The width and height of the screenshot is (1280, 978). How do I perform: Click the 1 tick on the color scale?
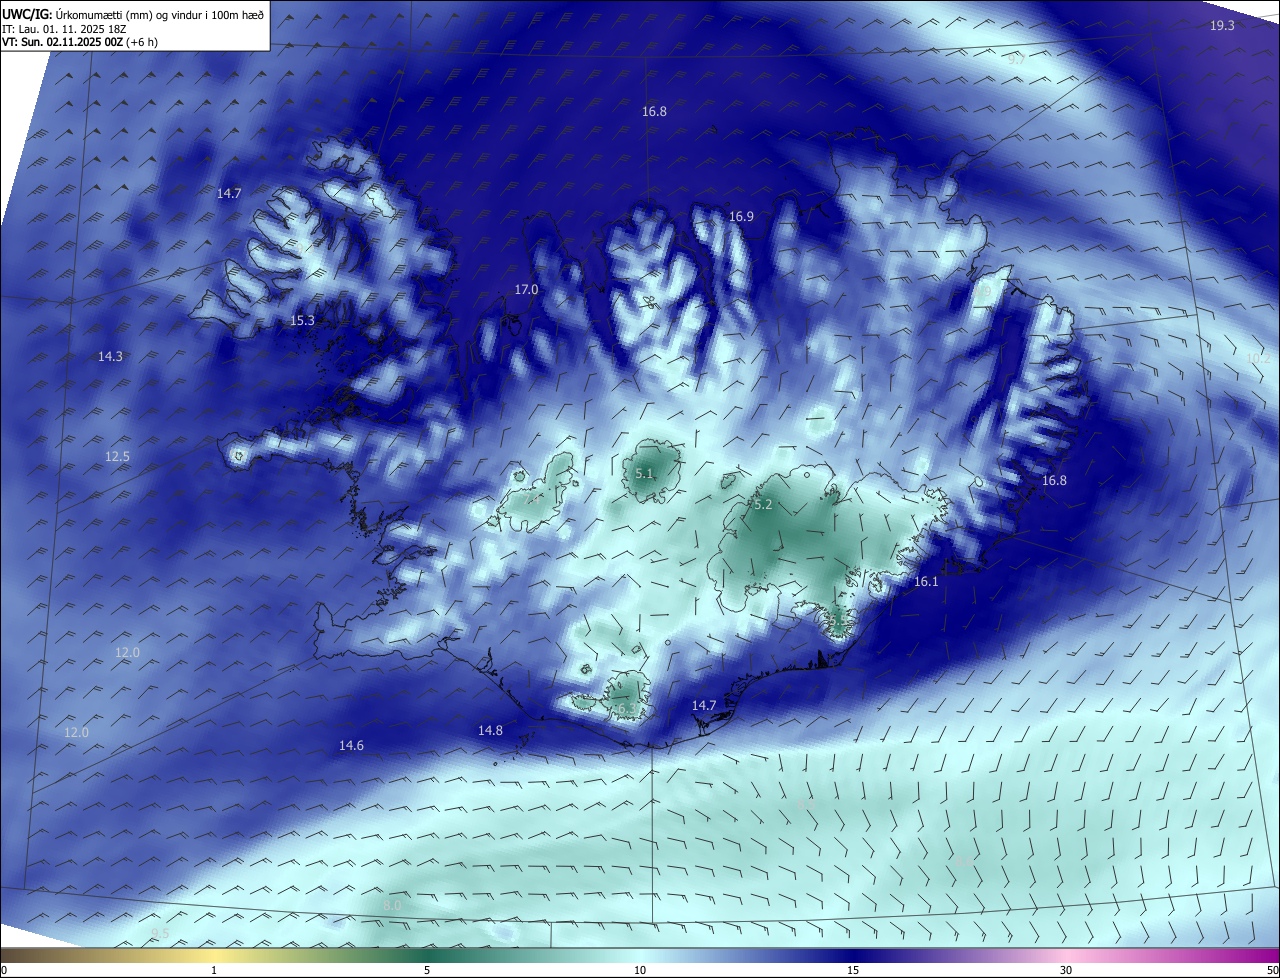(214, 970)
